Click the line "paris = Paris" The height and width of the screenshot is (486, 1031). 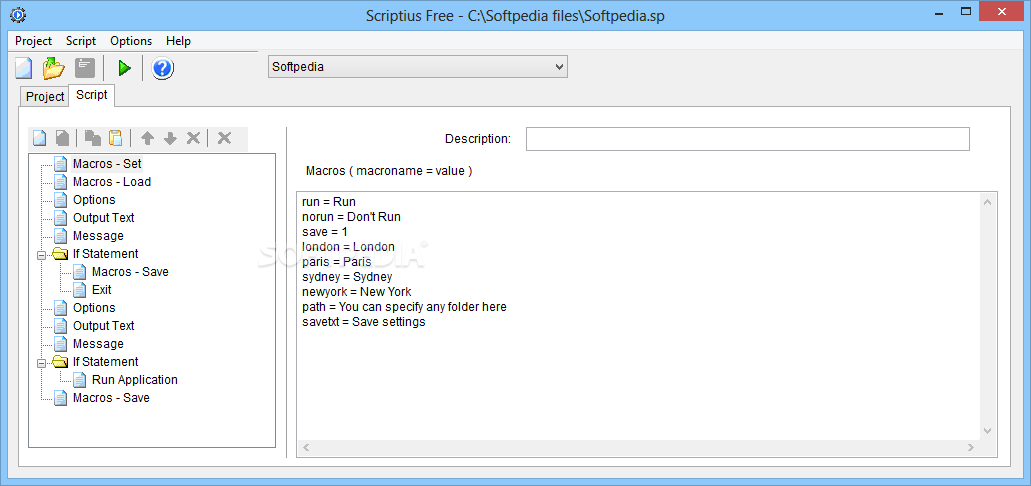[337, 262]
